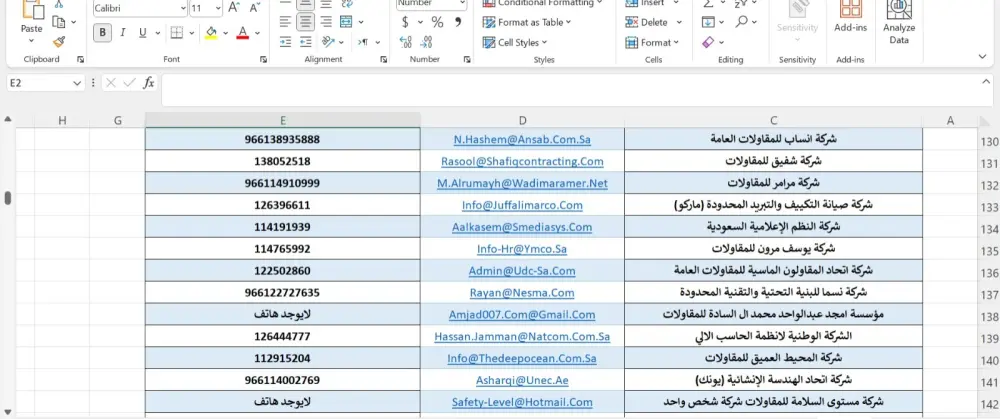Open the Format cells menu

tap(652, 42)
